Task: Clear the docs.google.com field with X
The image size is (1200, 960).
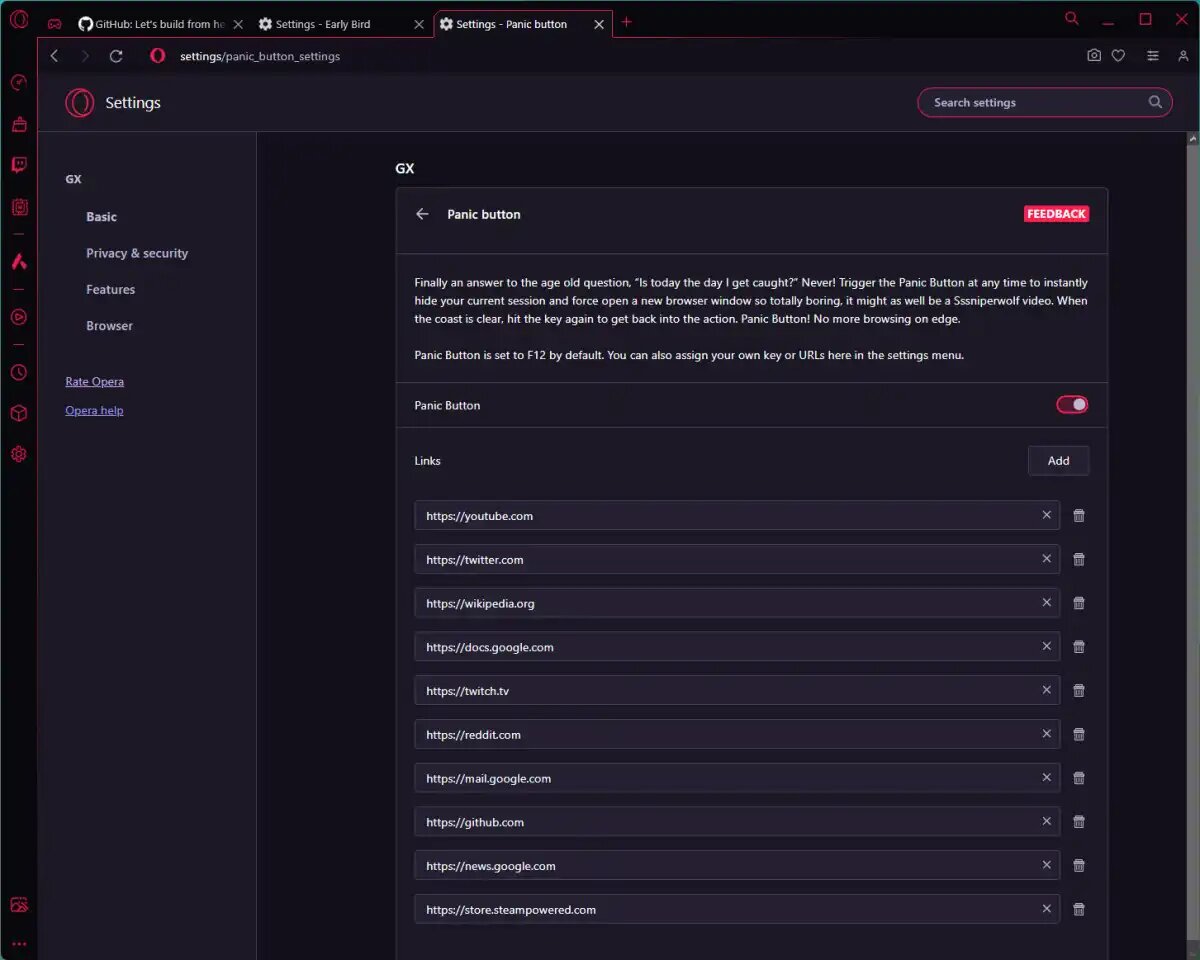Action: [1047, 646]
